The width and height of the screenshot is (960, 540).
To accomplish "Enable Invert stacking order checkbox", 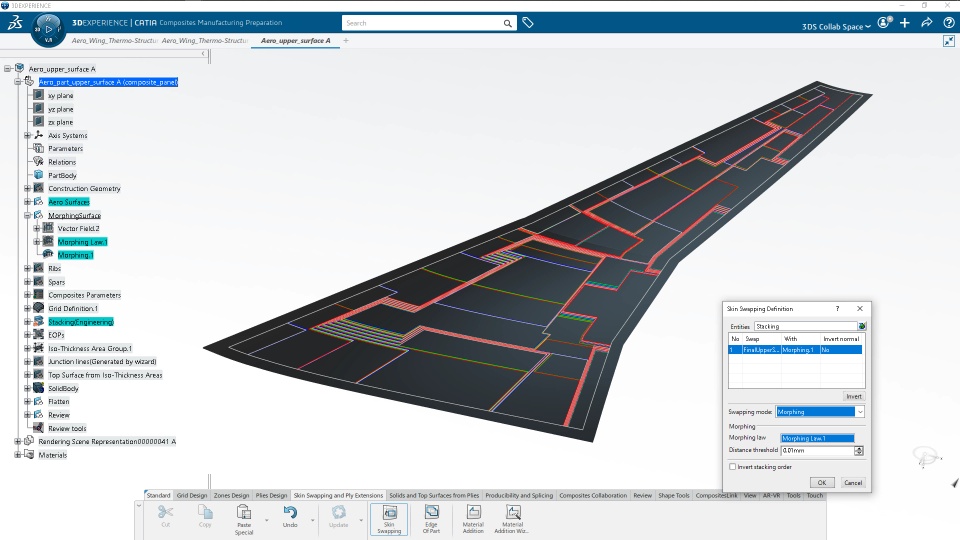I will pyautogui.click(x=732, y=467).
